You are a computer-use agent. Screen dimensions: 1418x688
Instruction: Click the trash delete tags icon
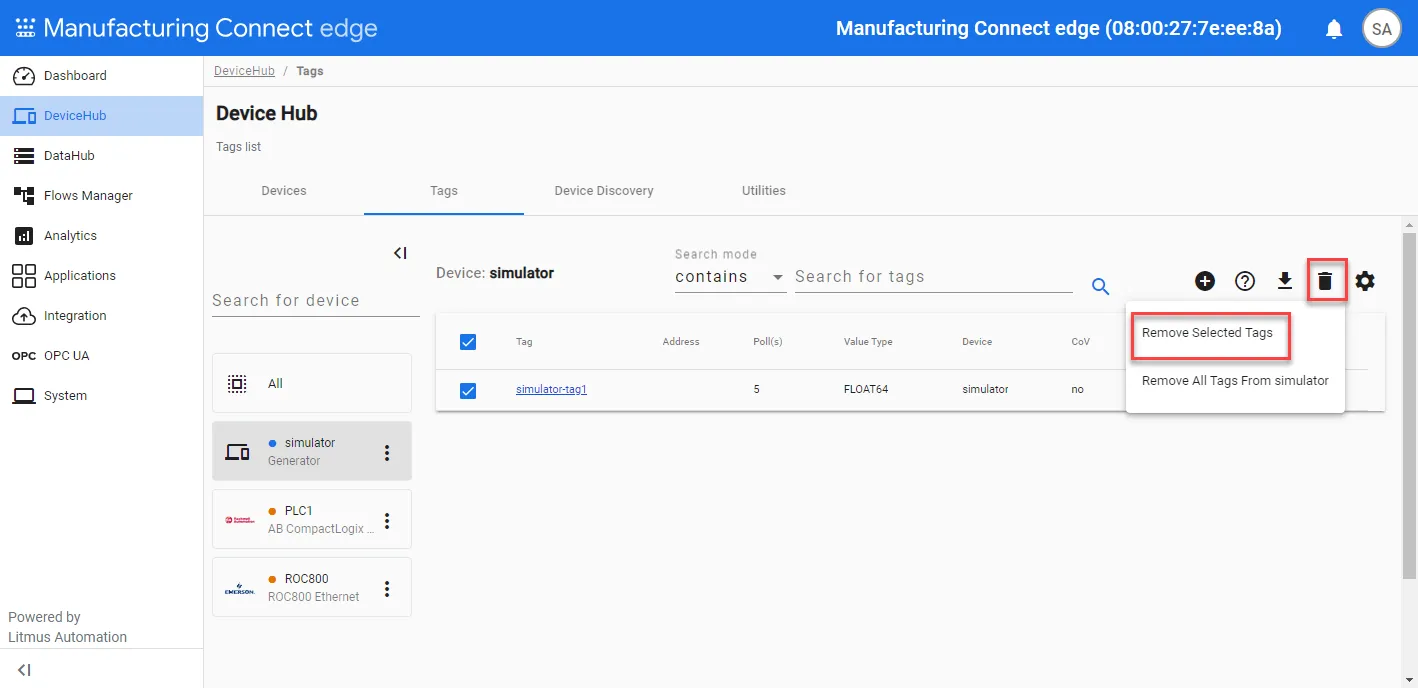click(1325, 282)
